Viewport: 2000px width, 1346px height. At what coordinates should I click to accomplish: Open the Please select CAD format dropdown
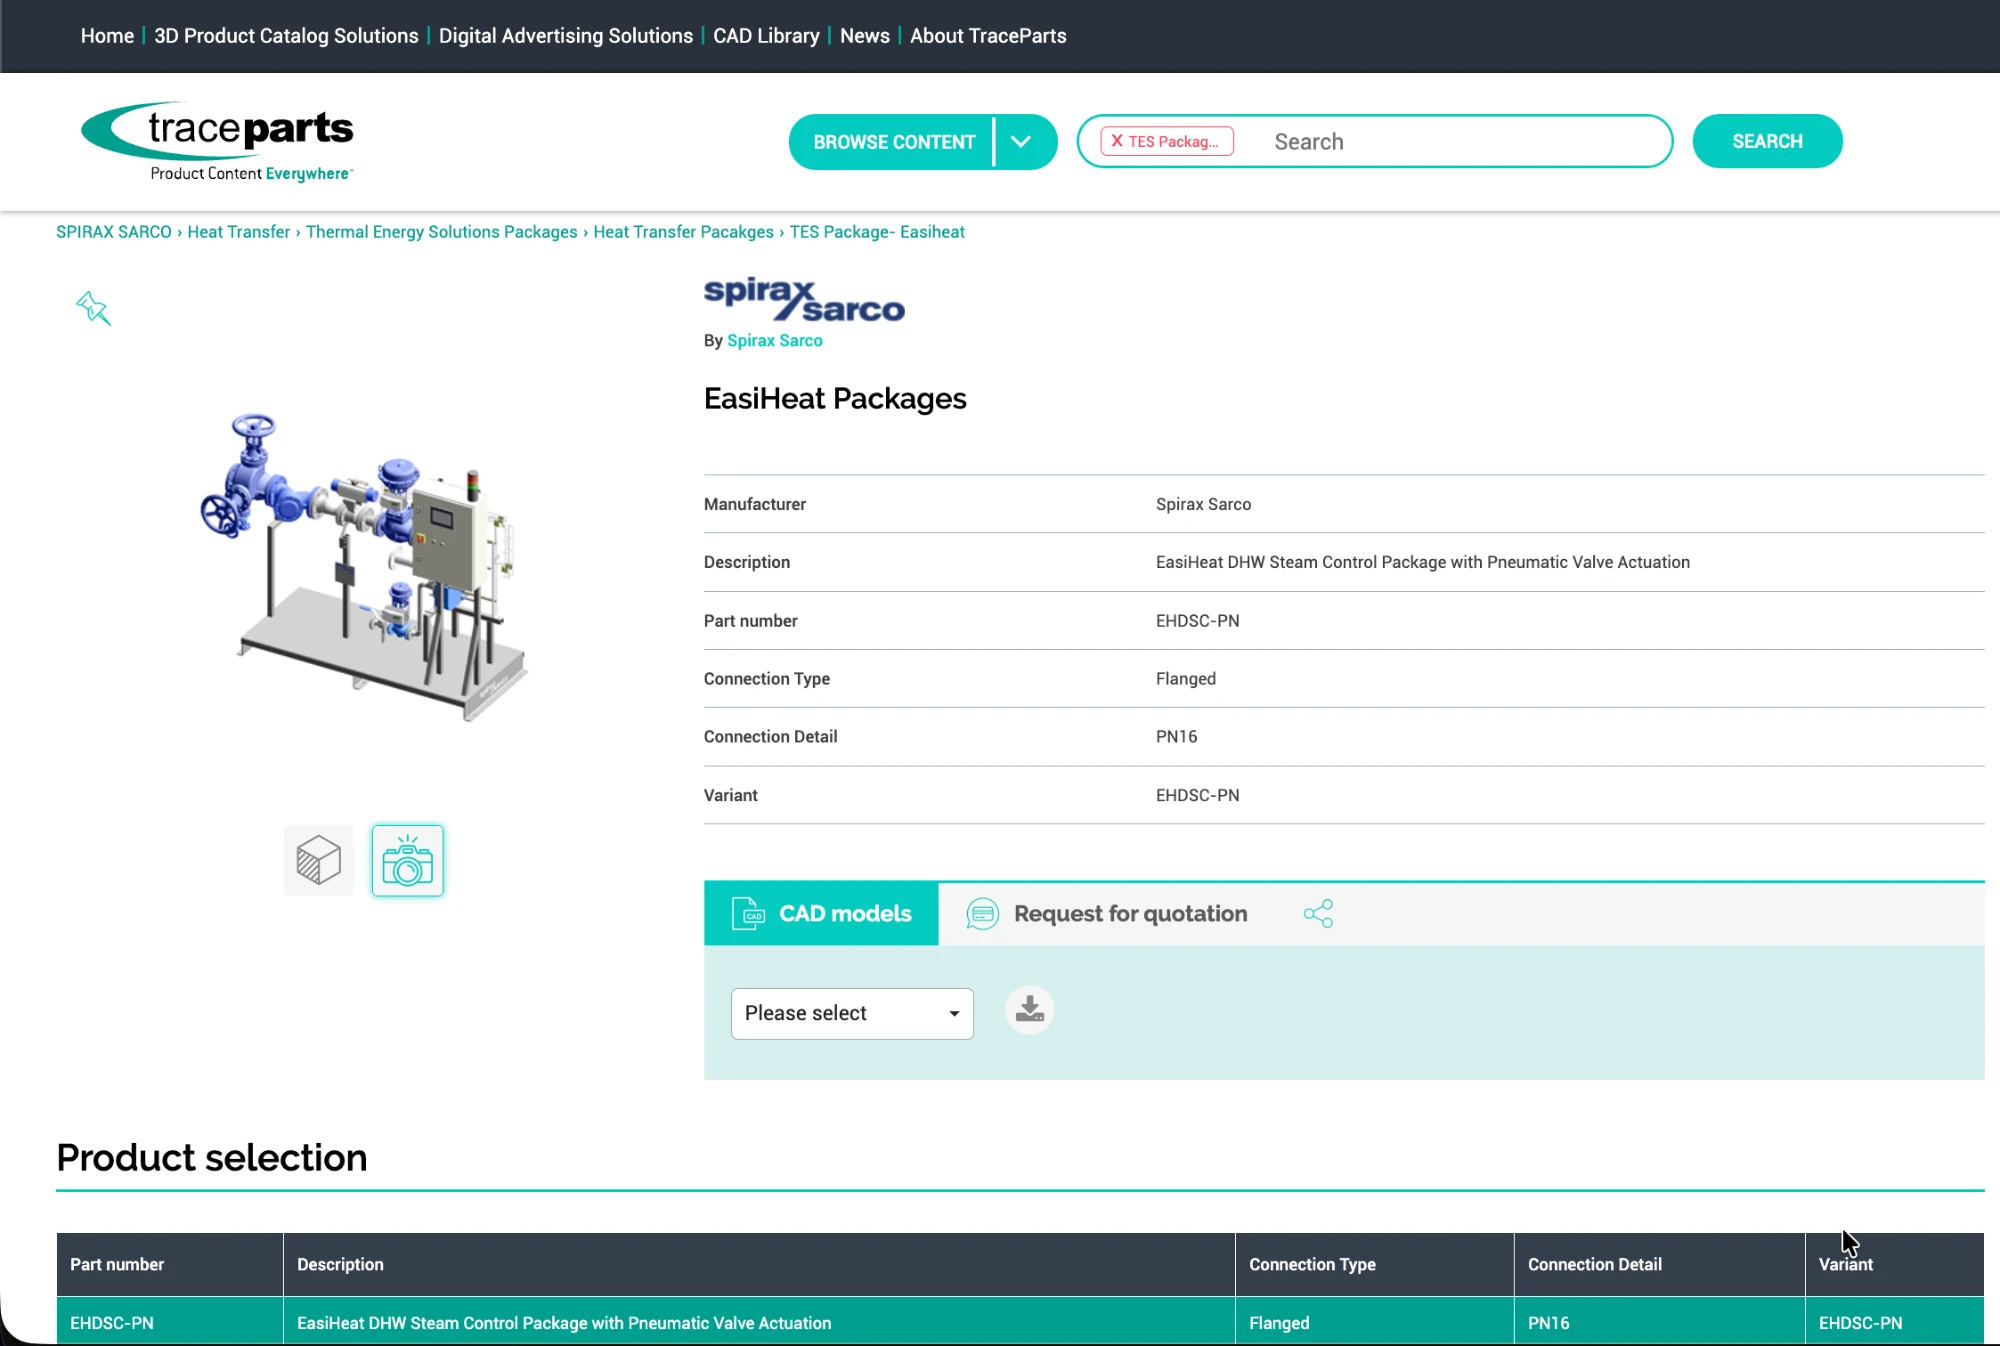pyautogui.click(x=852, y=1013)
